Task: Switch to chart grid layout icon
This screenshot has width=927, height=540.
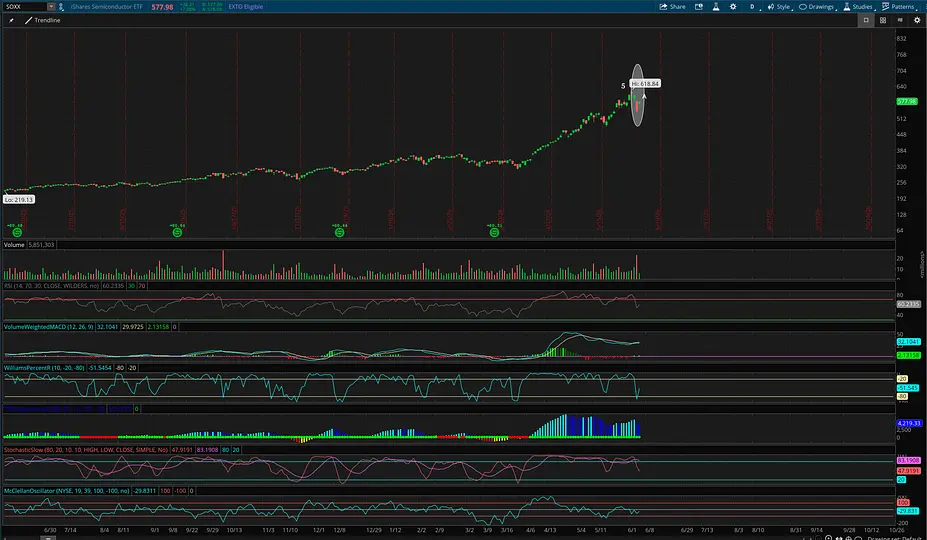Action: click(883, 20)
